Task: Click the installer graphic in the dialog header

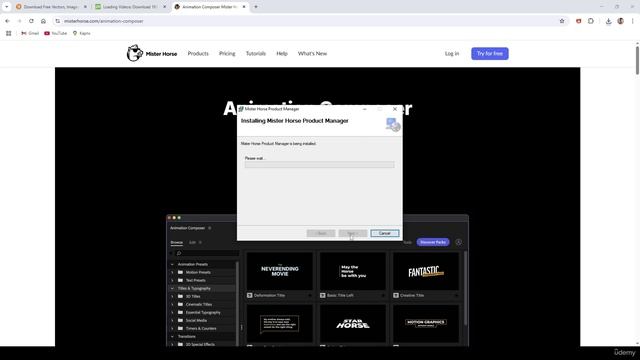Action: coord(393,124)
